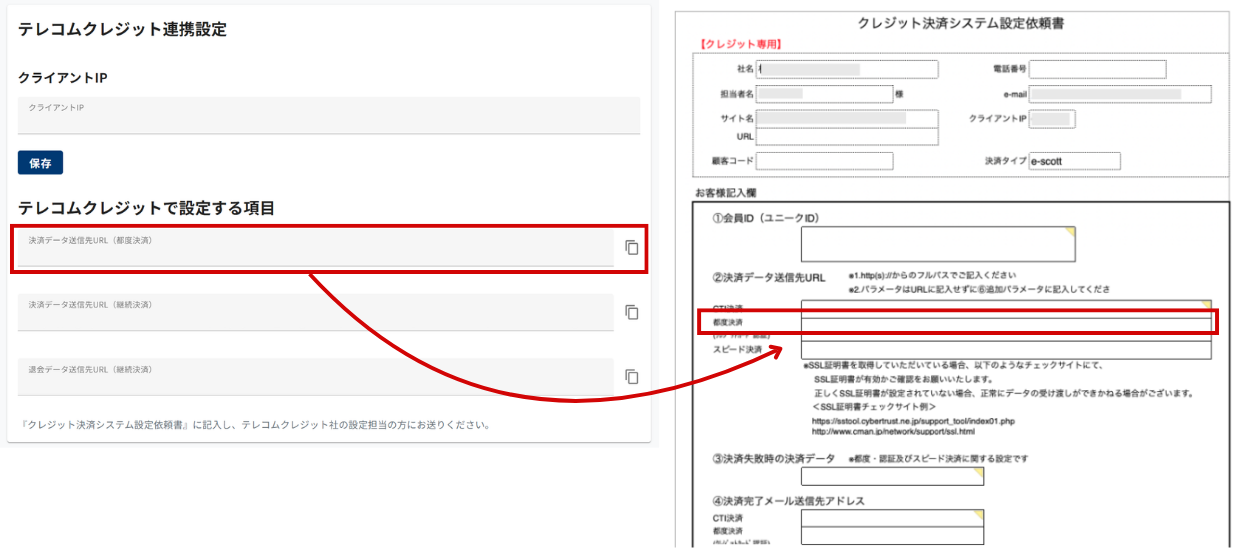Click the 会員ID（ユニークID） text area
Screen dimensions: 1253x549
[x=937, y=245]
